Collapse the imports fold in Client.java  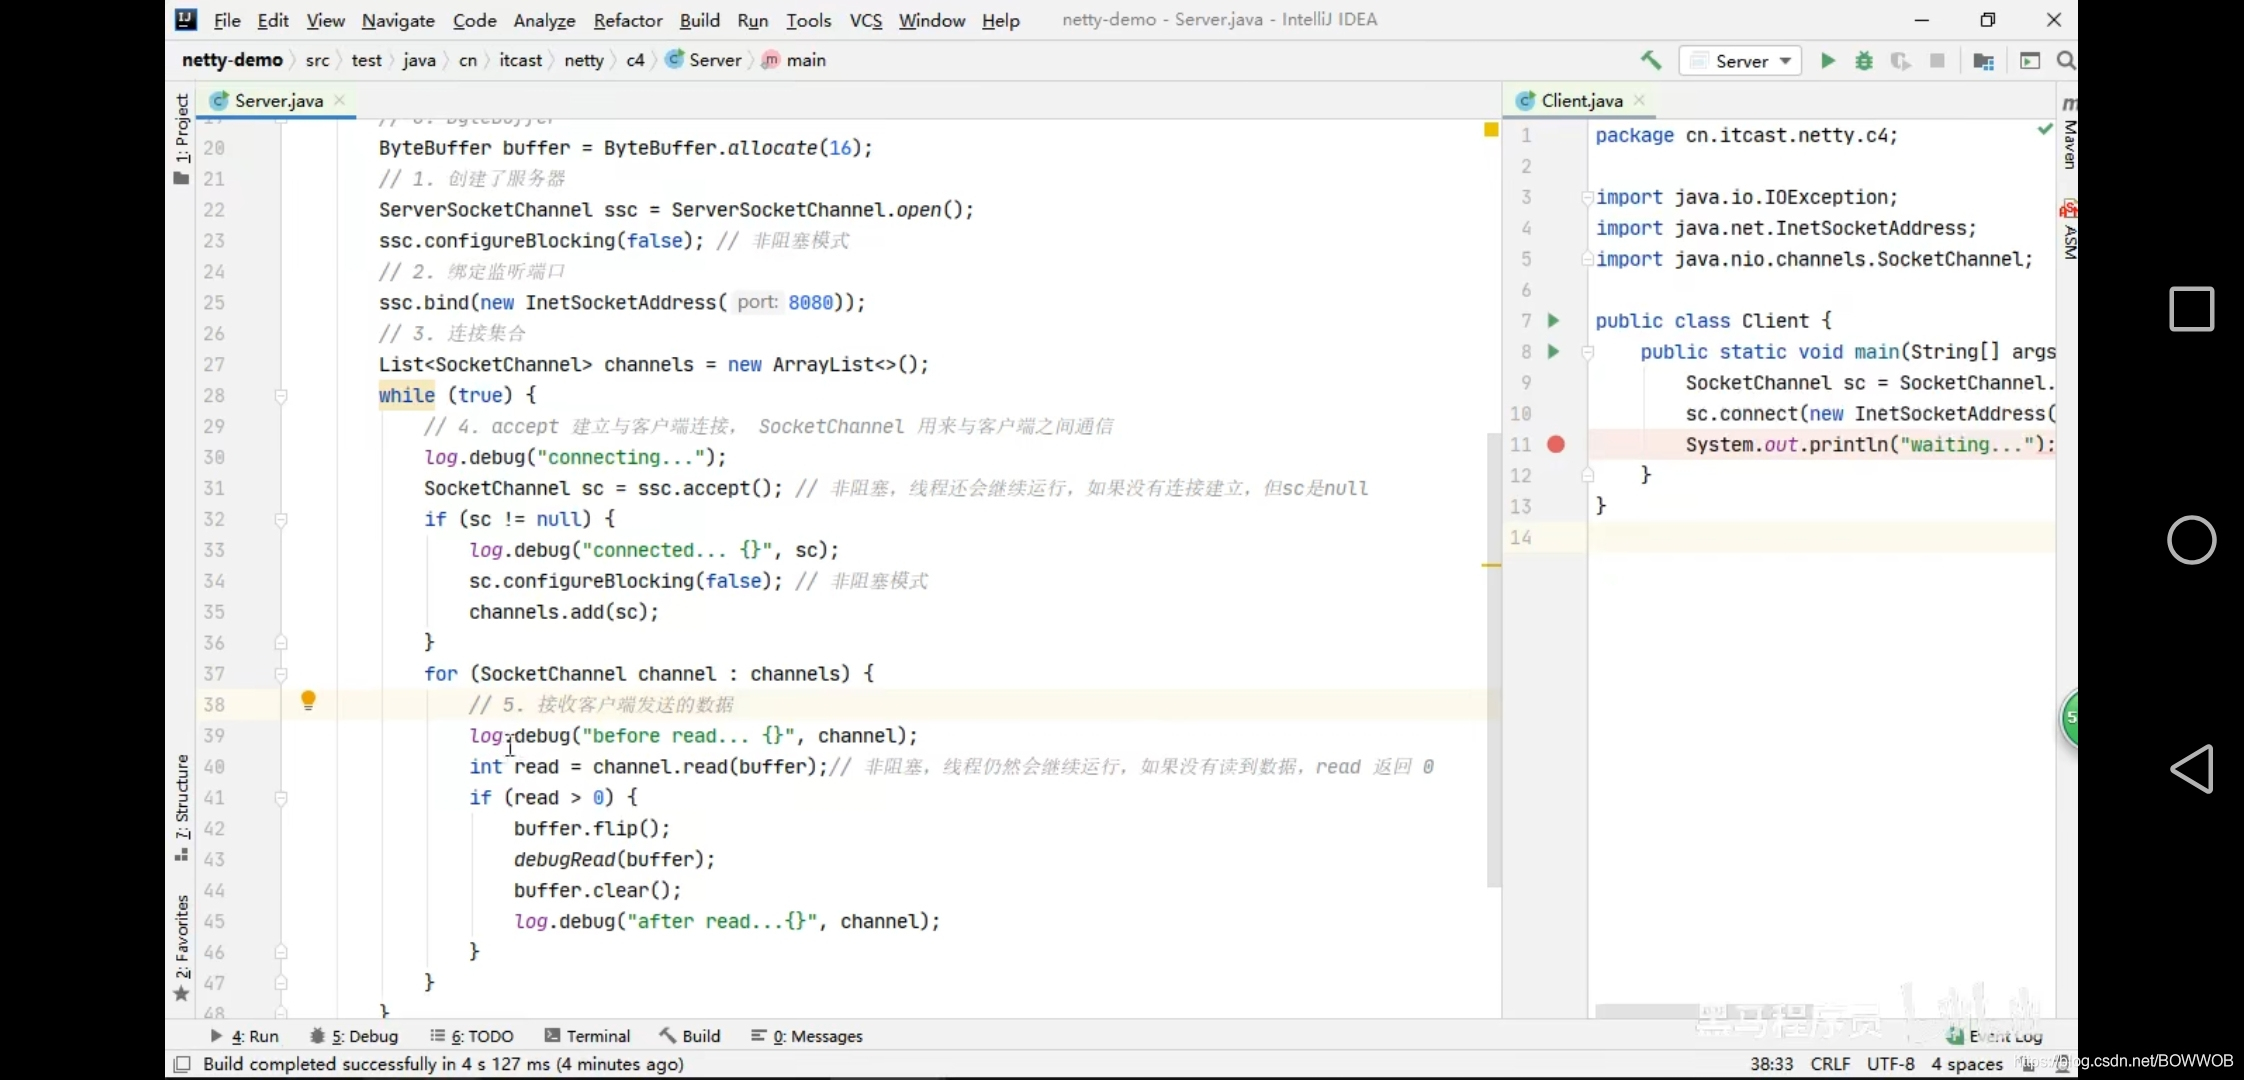coord(1587,198)
